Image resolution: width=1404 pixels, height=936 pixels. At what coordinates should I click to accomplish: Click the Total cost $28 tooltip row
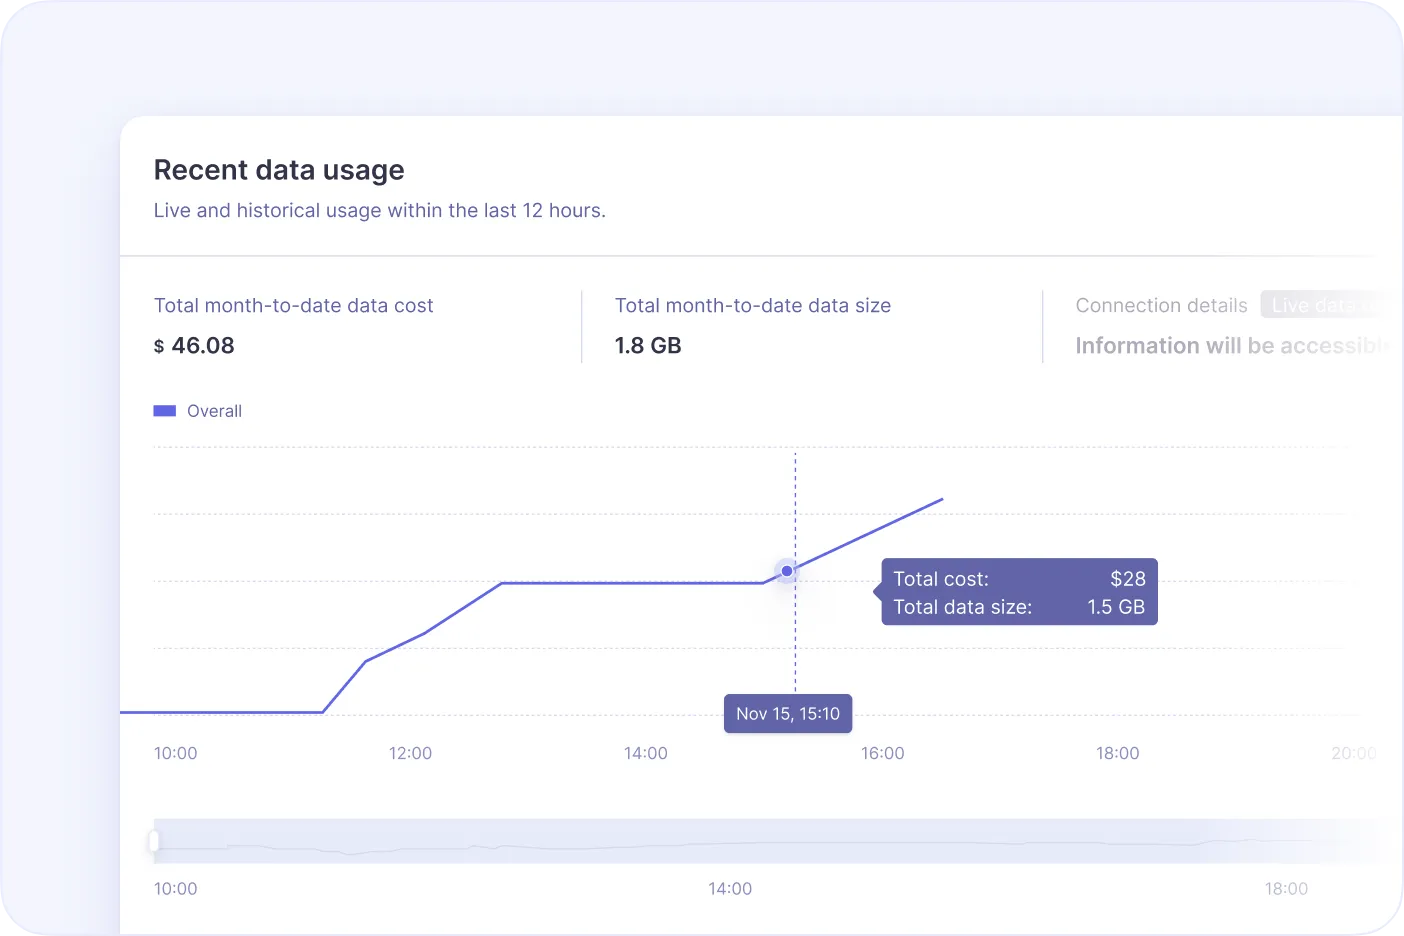click(x=1019, y=579)
